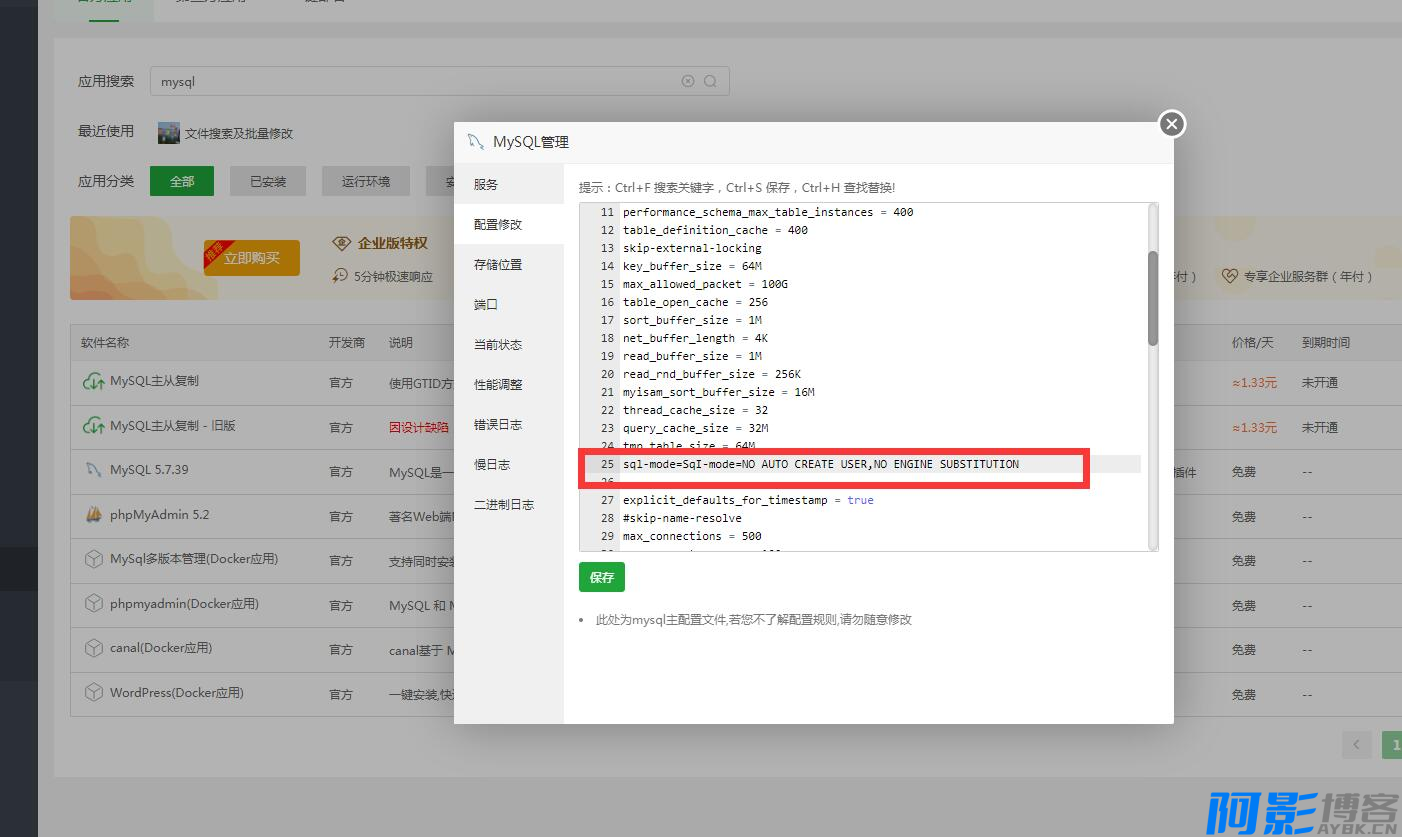Click the red 因设计缺陷 description text
This screenshot has width=1402, height=837.
coord(419,427)
